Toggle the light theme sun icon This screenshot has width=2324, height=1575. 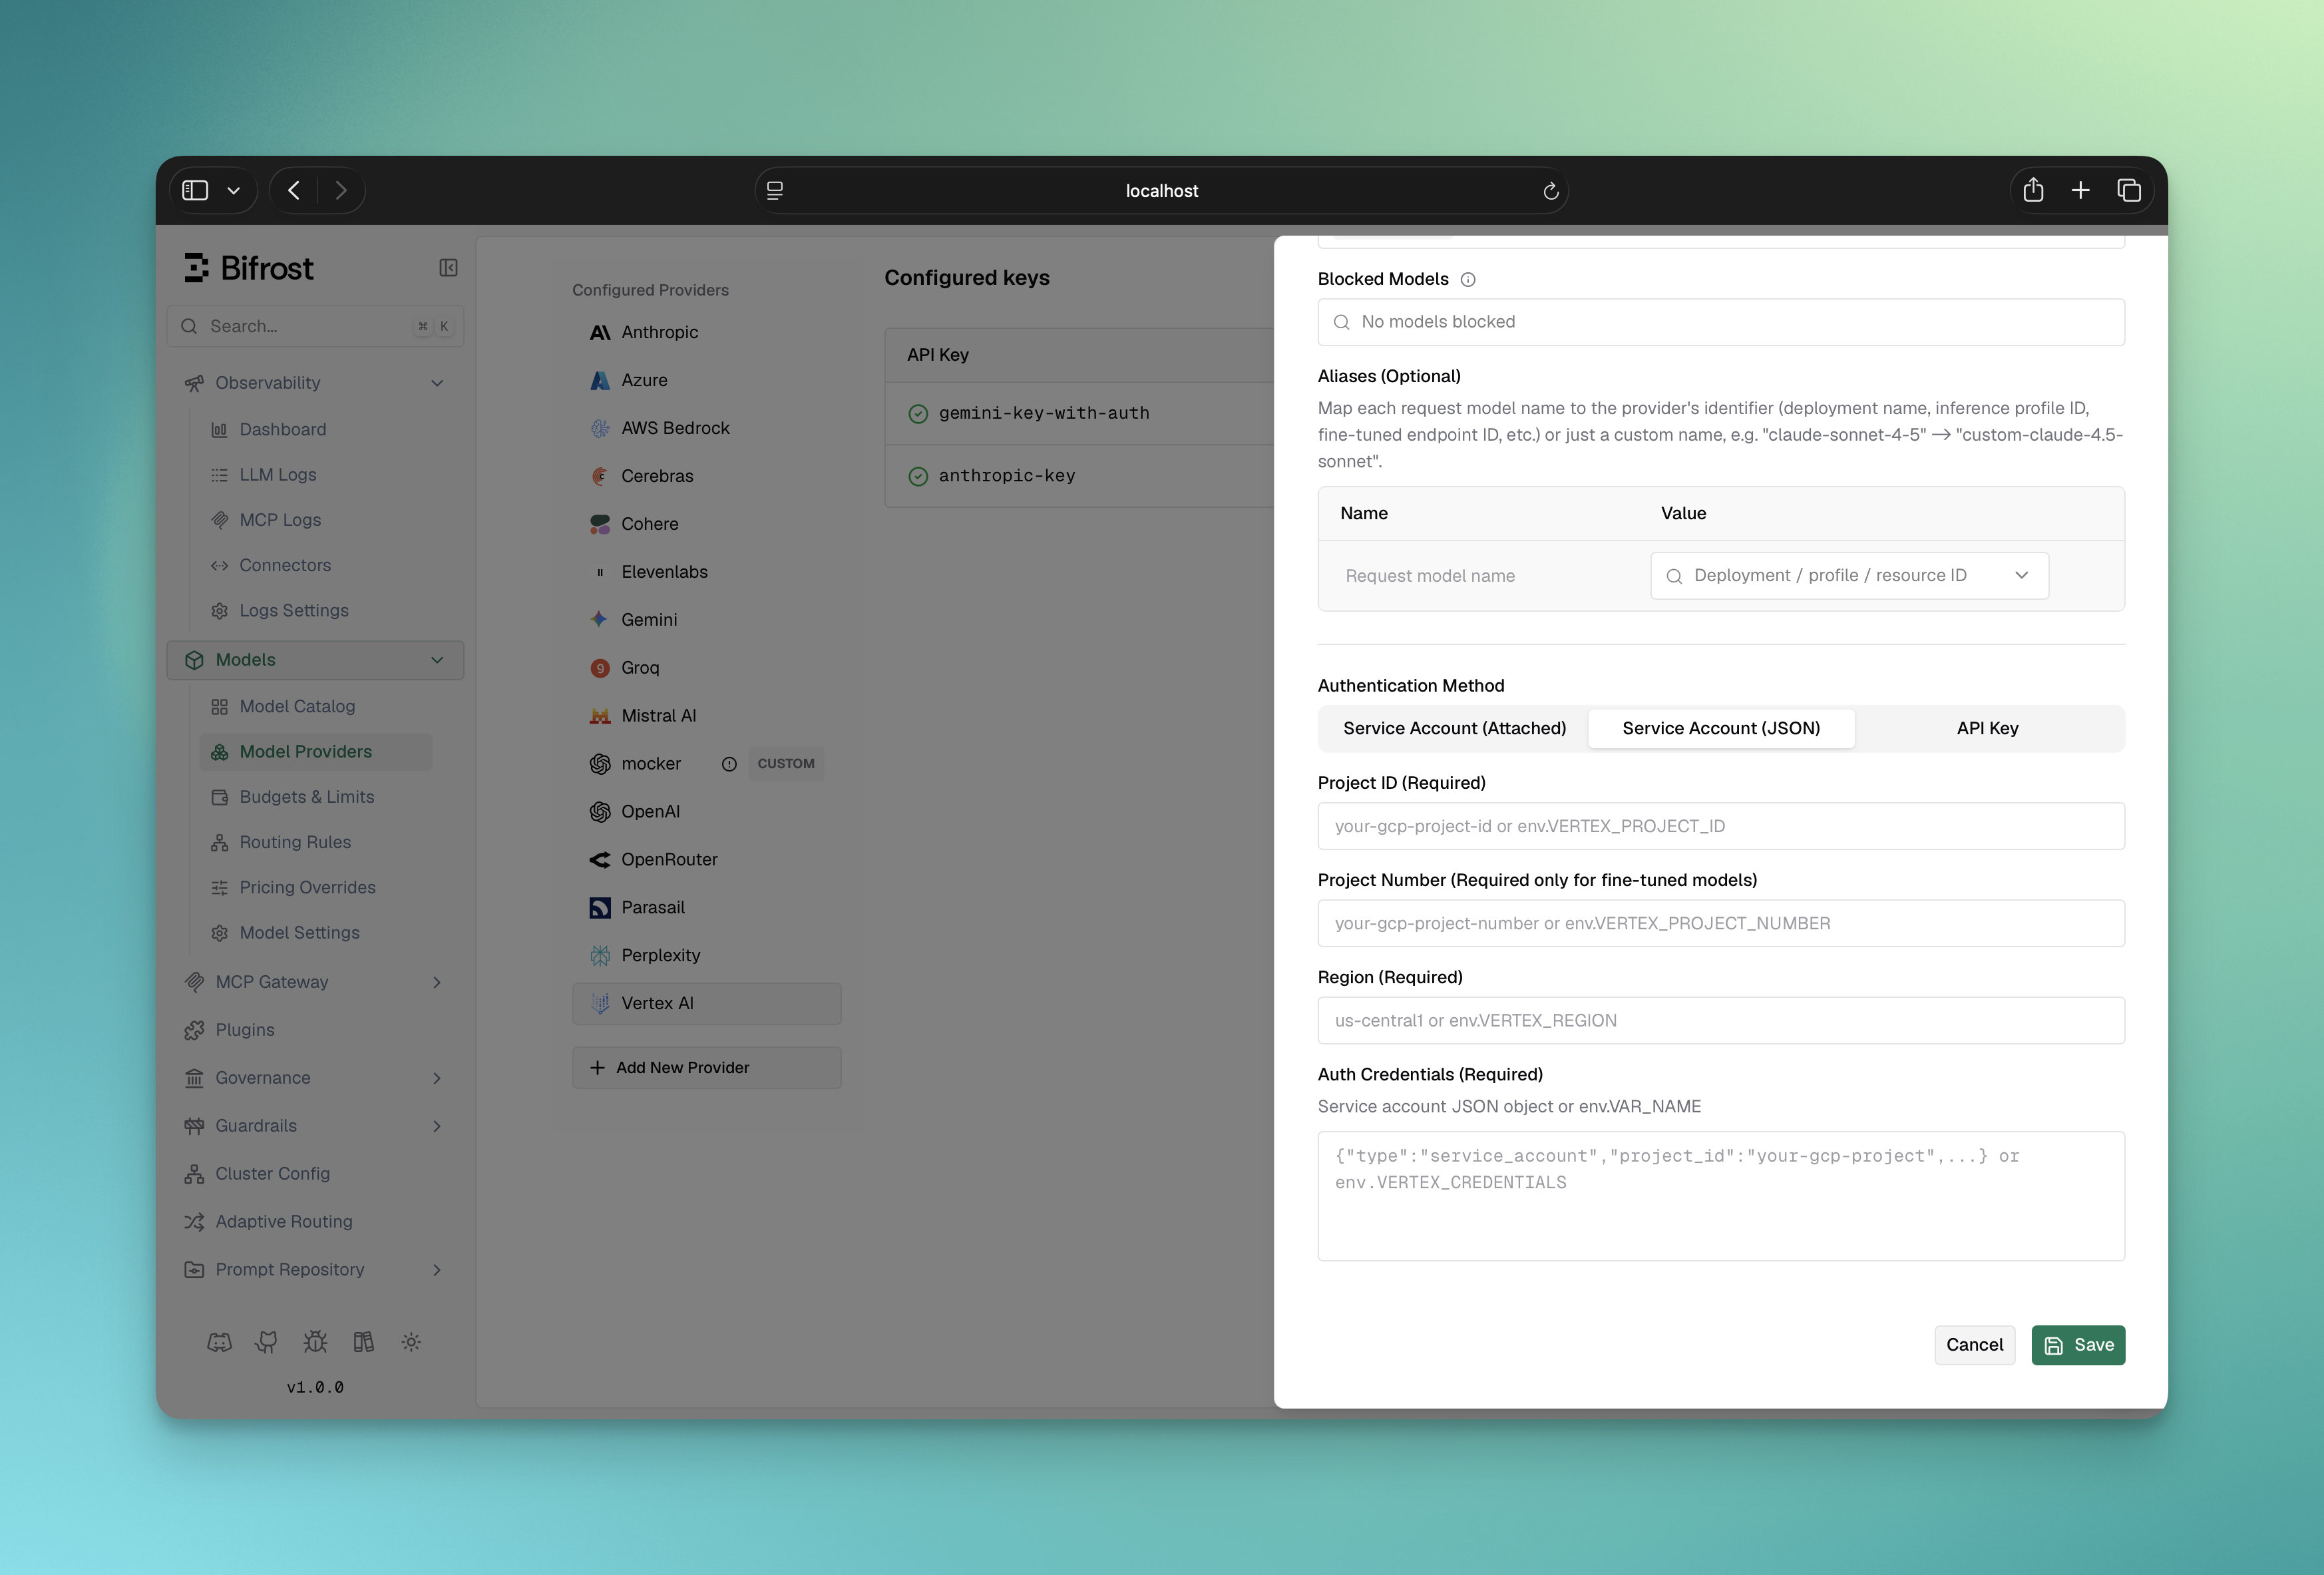click(411, 1342)
